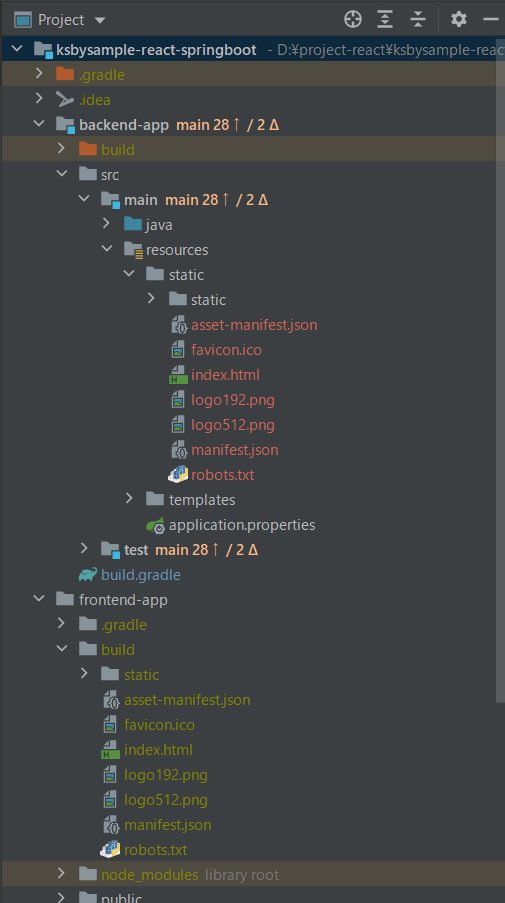This screenshot has width=505, height=903.
Task: Select the red logo512.png file
Action: (x=233, y=425)
